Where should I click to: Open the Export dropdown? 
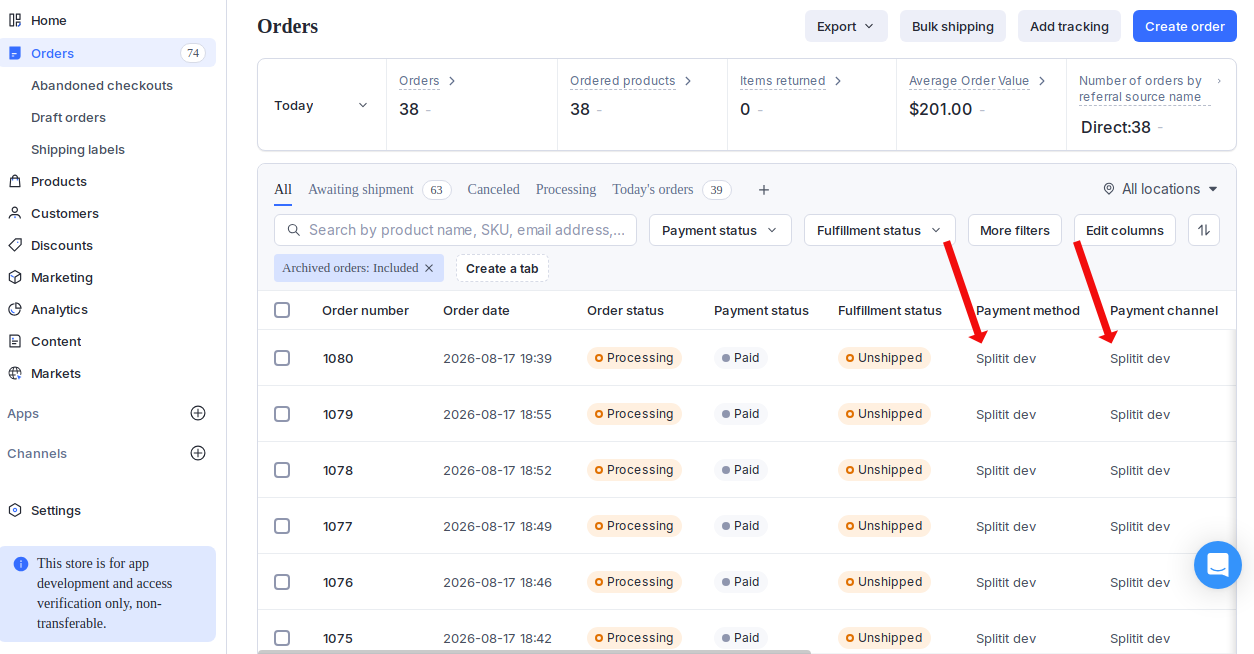point(846,26)
